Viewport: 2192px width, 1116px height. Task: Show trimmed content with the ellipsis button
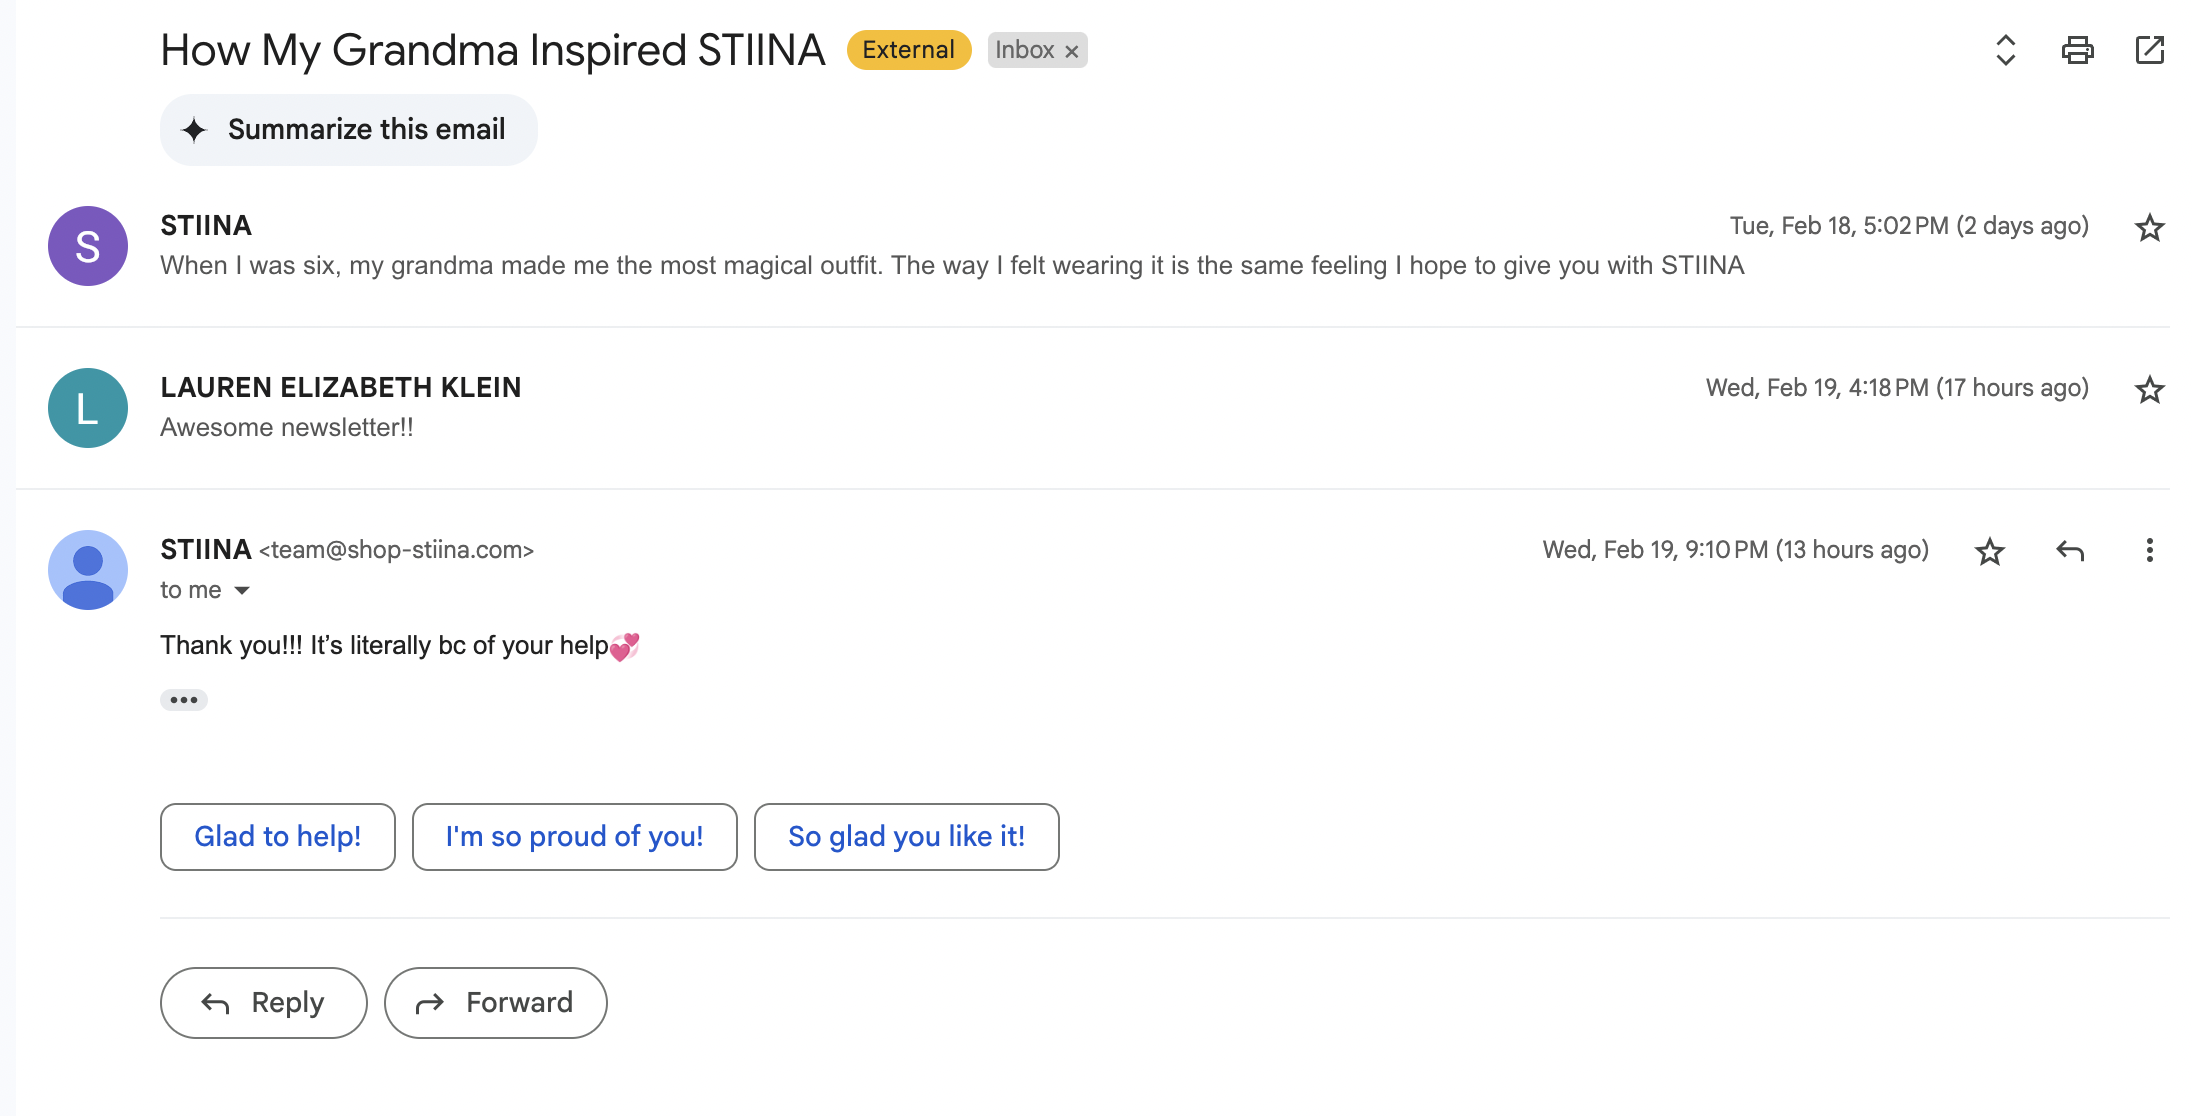click(184, 700)
